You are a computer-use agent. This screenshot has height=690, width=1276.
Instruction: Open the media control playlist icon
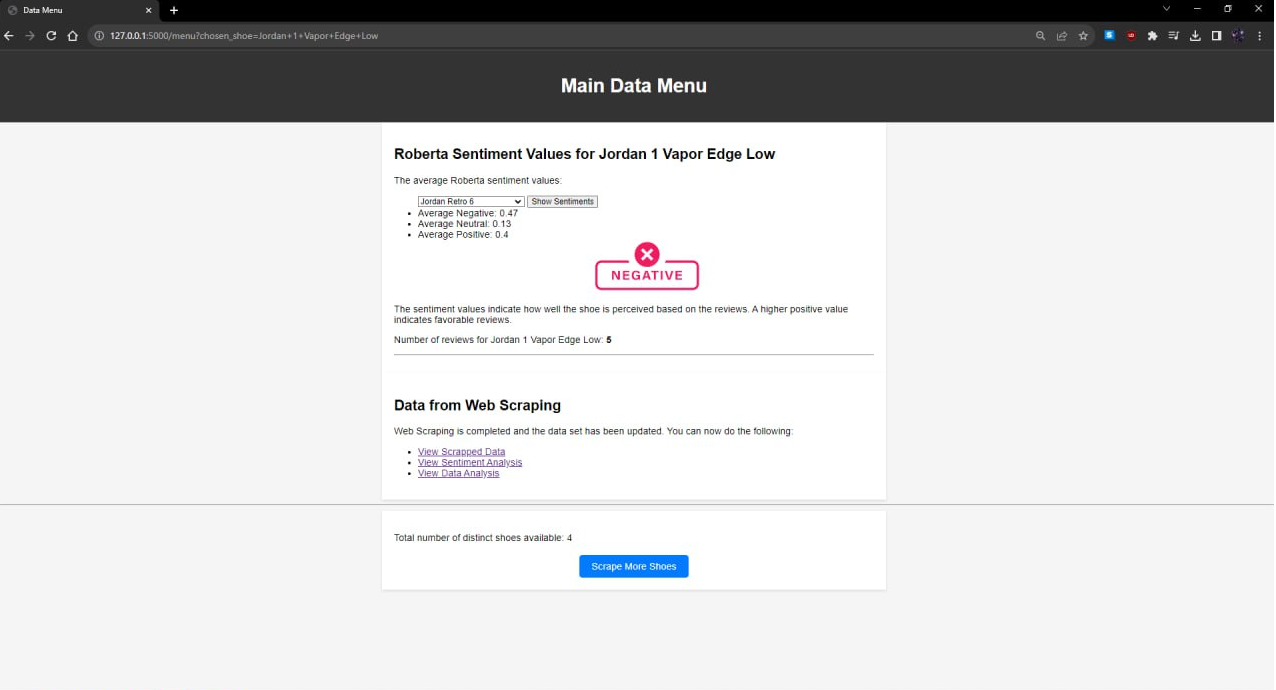[x=1174, y=36]
